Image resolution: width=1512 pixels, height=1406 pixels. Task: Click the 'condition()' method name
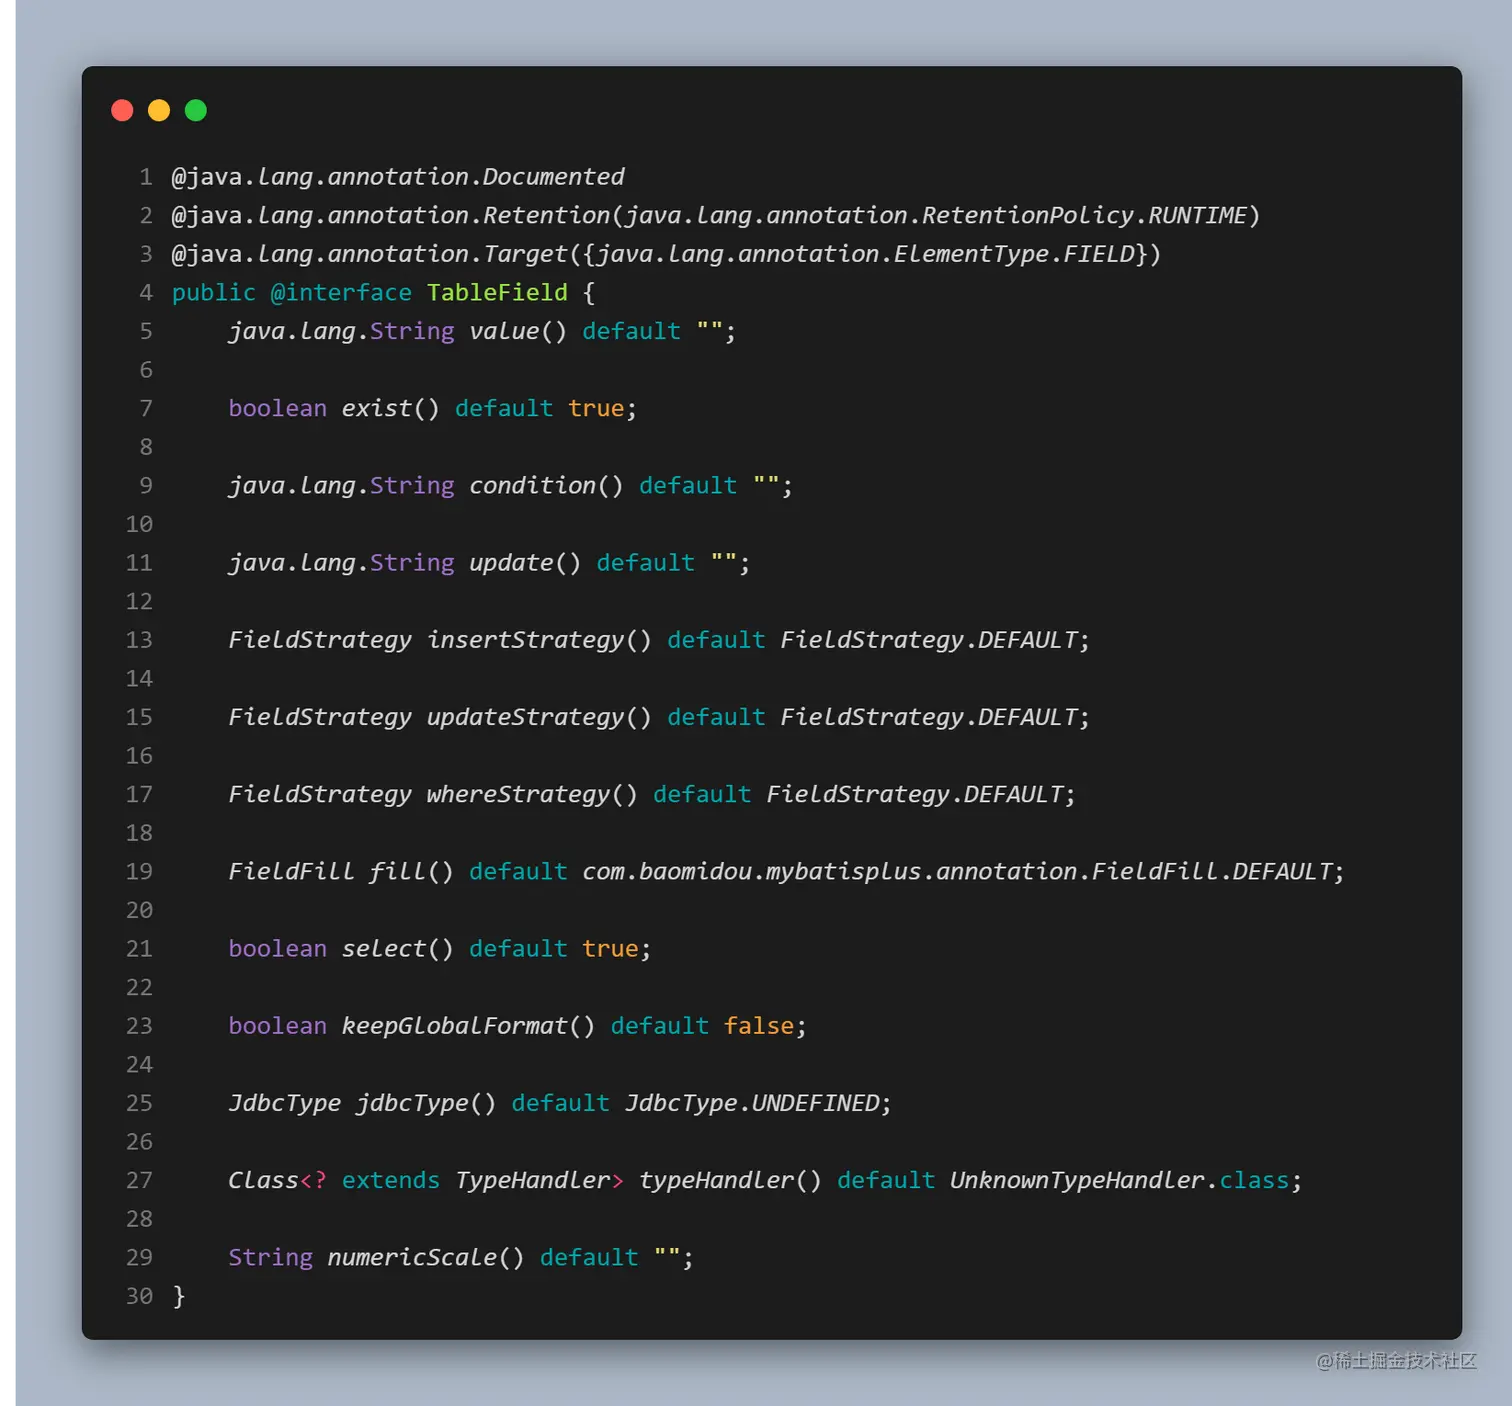pos(546,485)
